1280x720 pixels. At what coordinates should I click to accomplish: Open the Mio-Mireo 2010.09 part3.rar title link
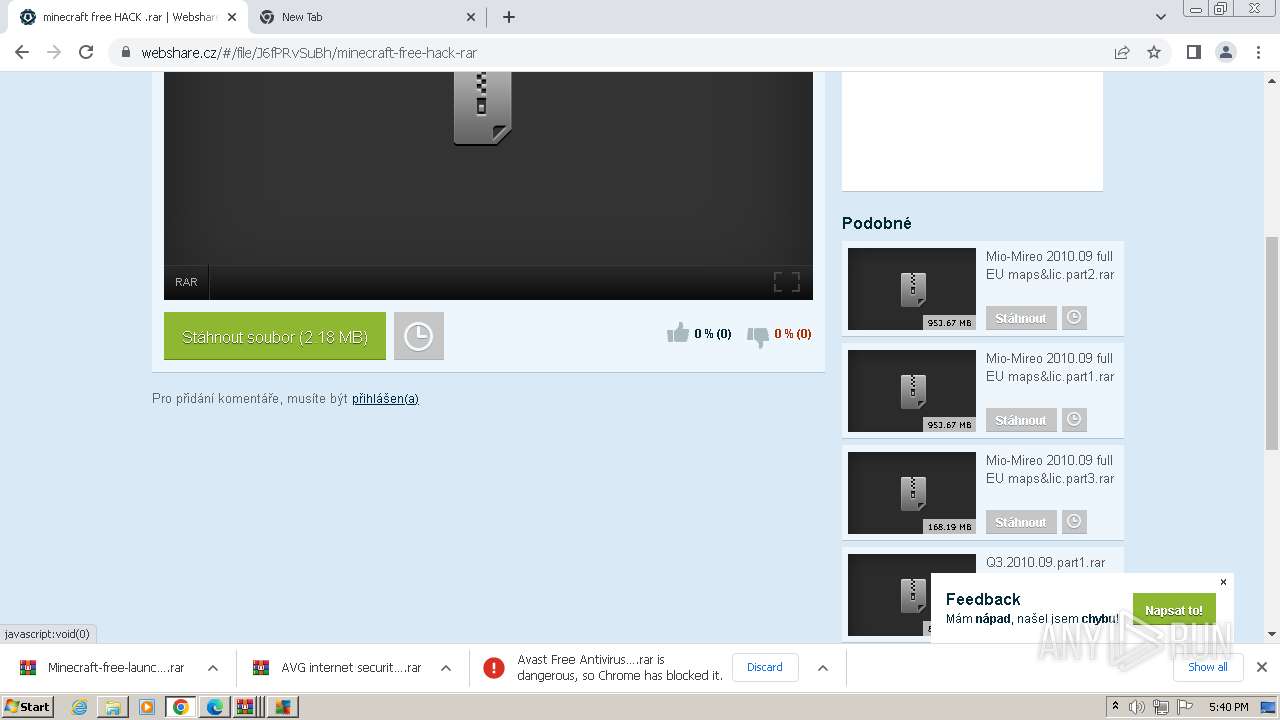click(x=1050, y=470)
